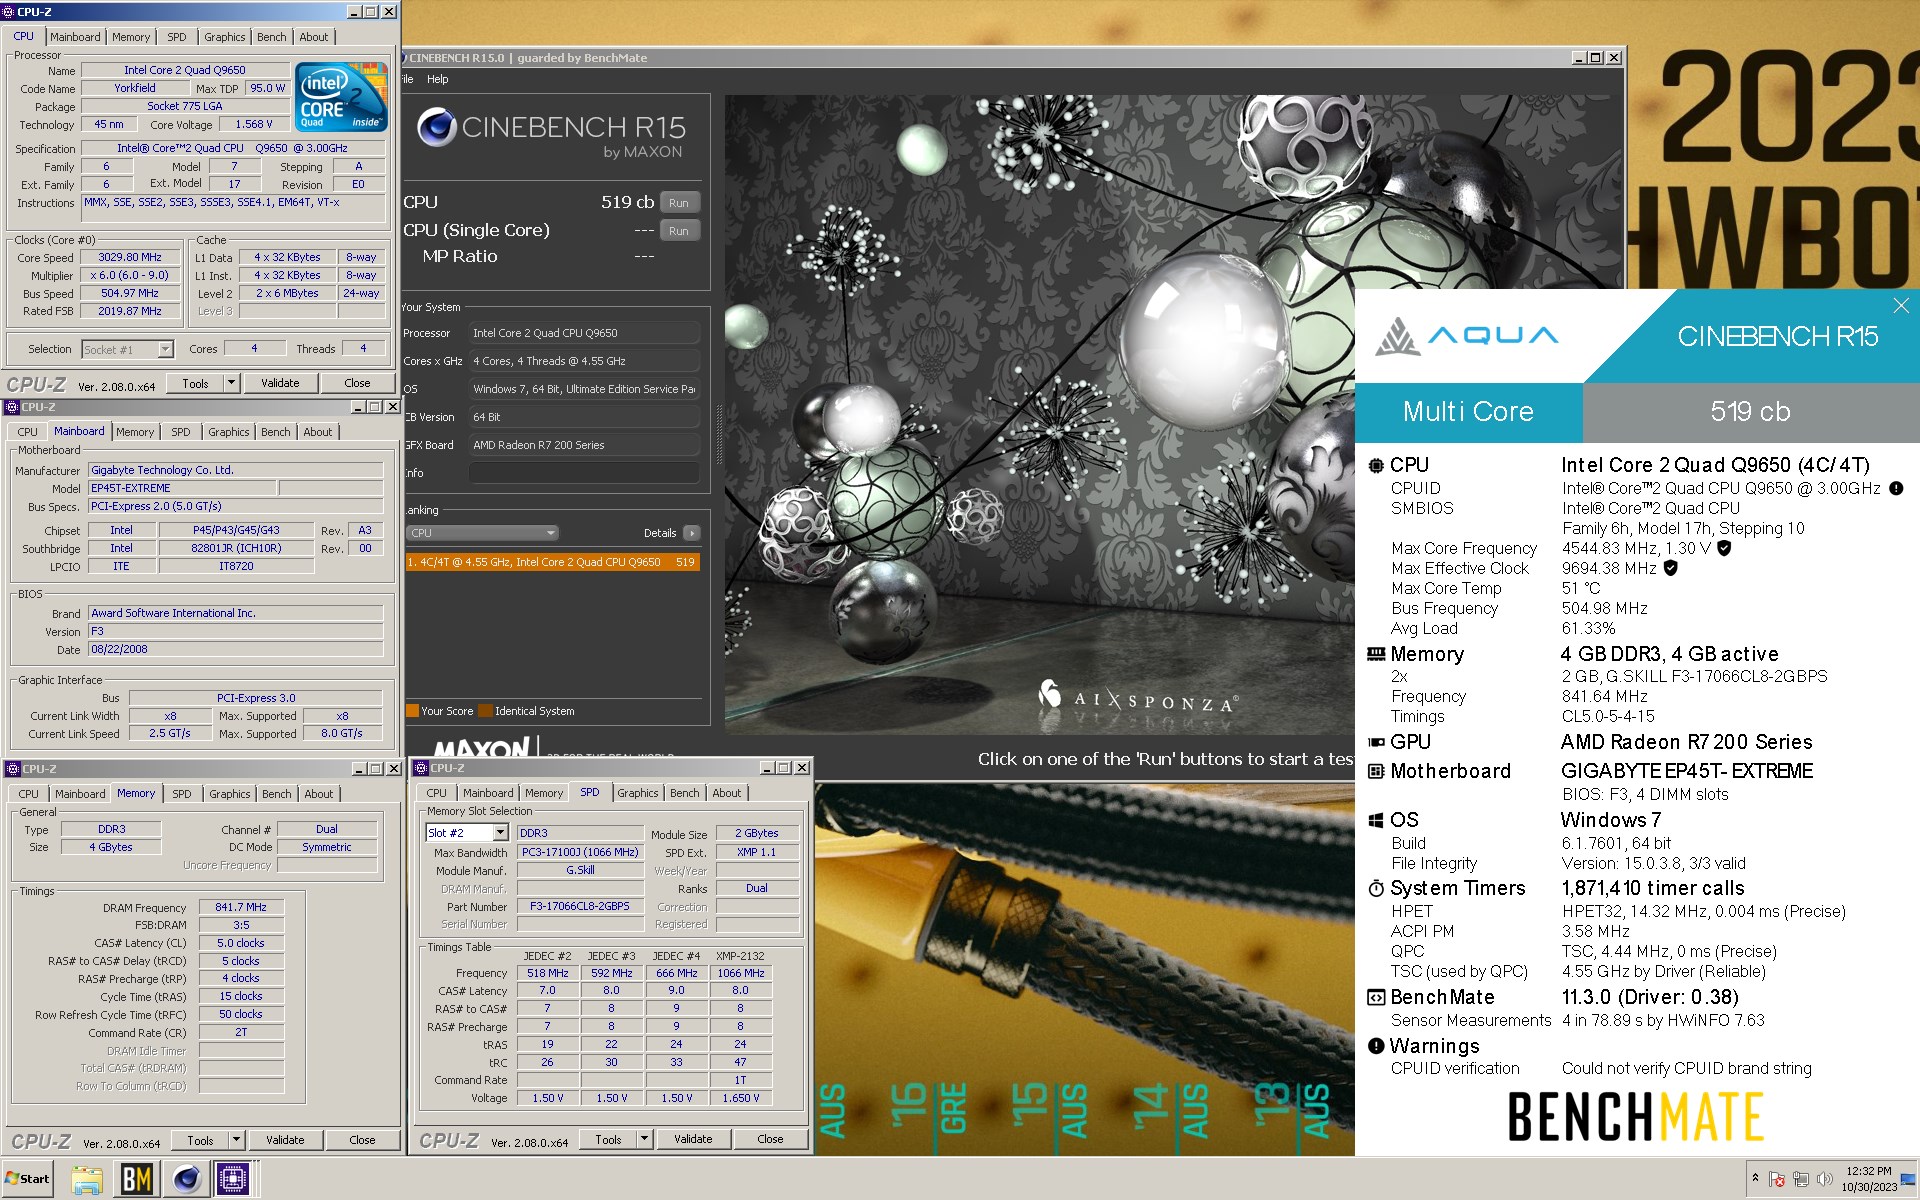Open the Cinebench Ranking CPU dropdown
This screenshot has height=1200, width=1920.
482,533
